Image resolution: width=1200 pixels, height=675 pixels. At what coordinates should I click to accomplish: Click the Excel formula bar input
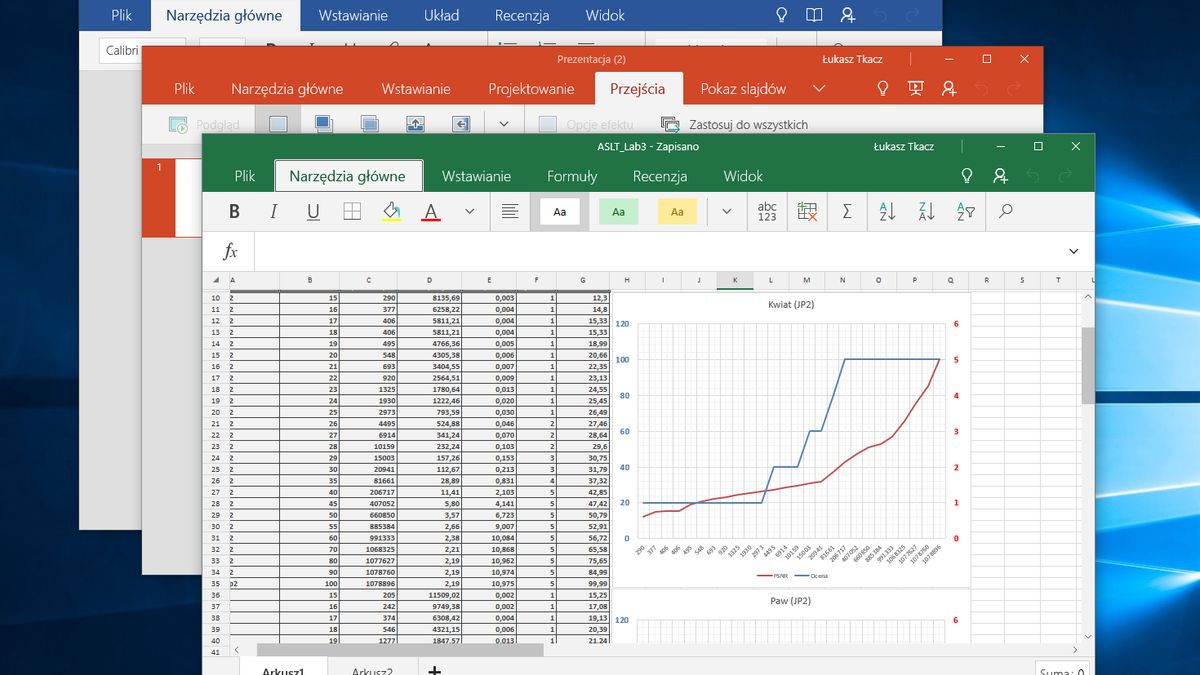coord(655,251)
